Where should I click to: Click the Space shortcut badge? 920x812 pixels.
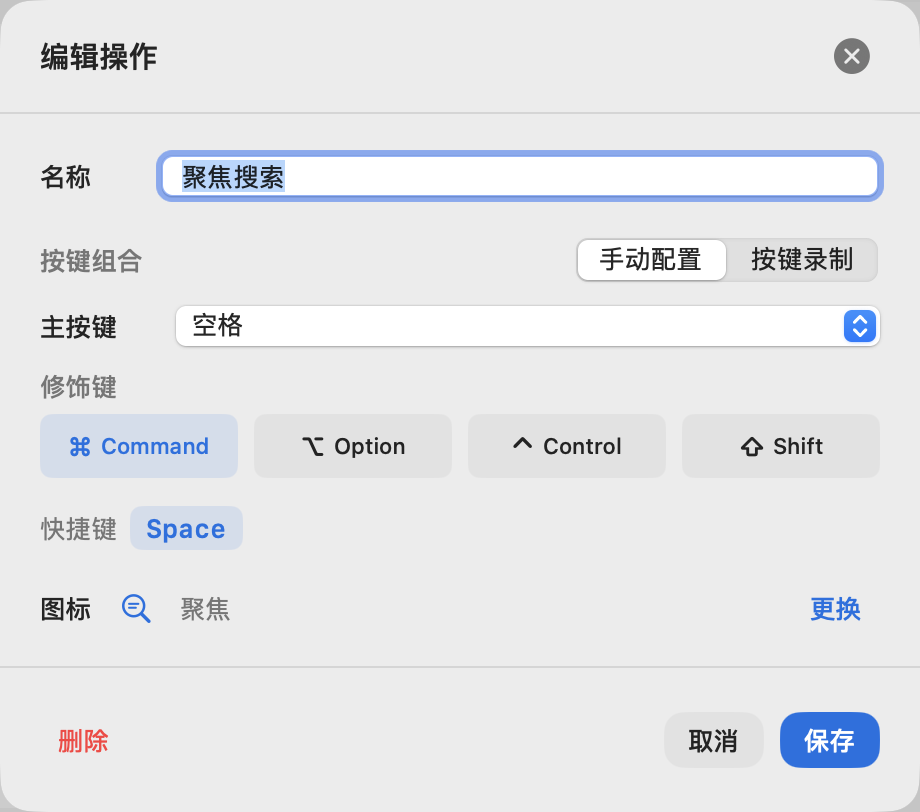(x=186, y=528)
